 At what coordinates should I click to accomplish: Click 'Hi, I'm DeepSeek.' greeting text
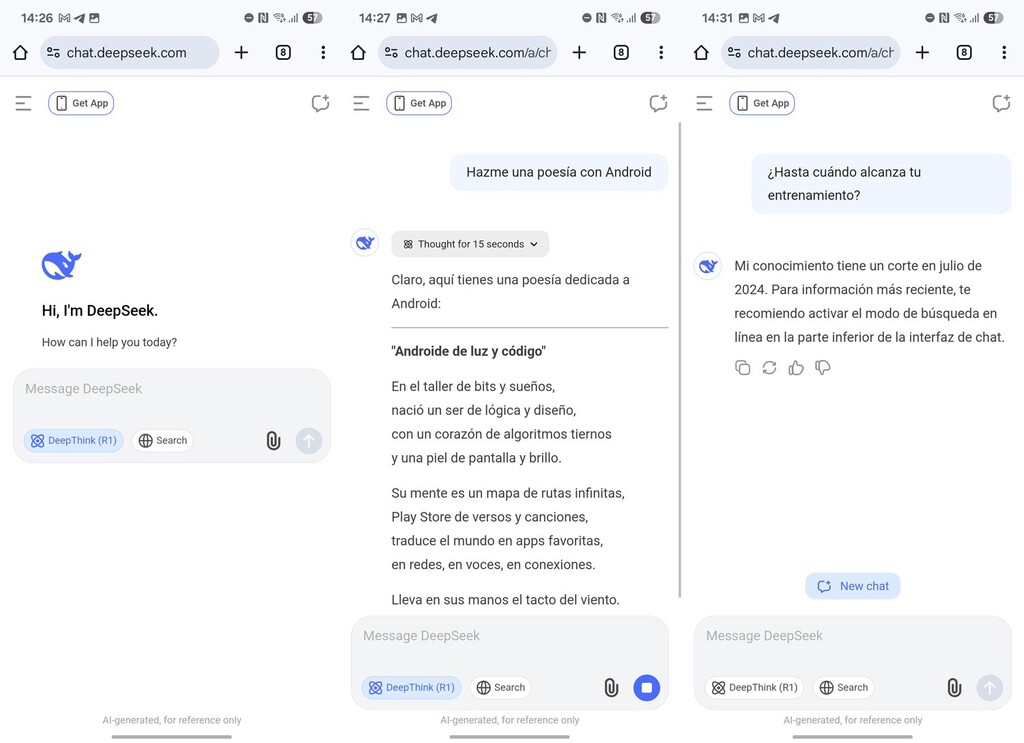[x=100, y=311]
